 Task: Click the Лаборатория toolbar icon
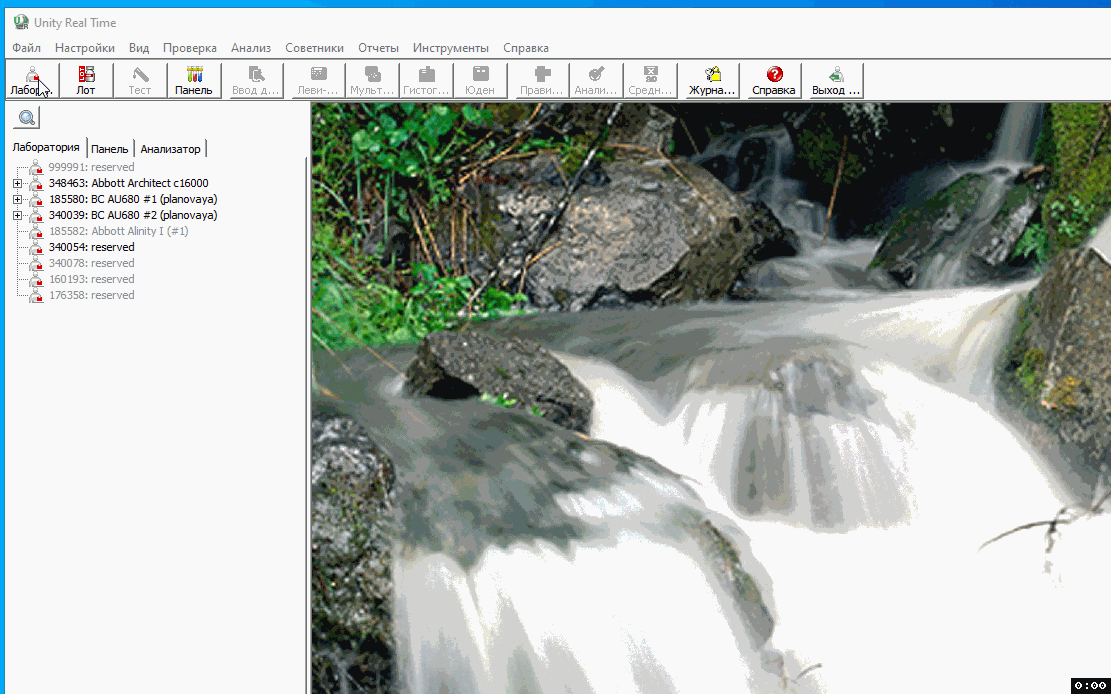(x=32, y=80)
